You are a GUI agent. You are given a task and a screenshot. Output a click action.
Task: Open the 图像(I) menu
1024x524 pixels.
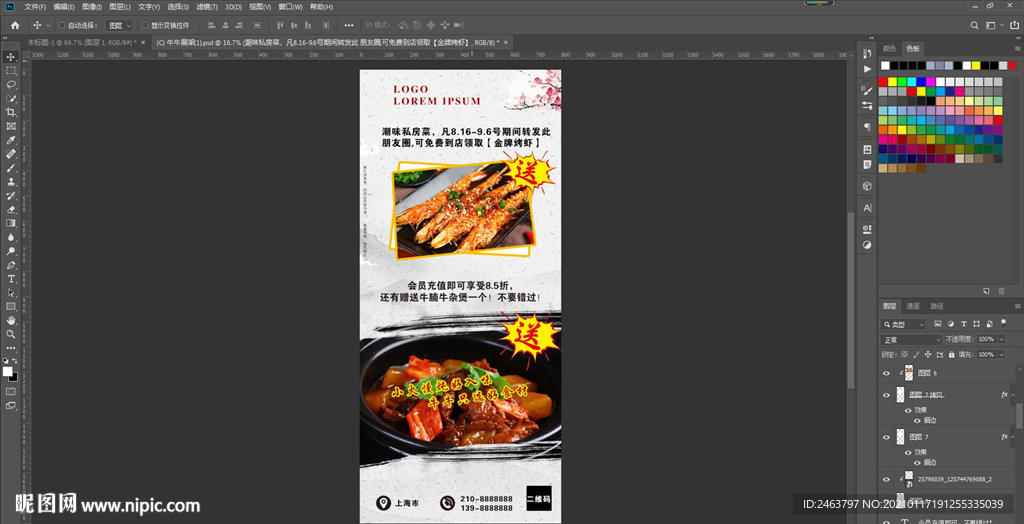[91, 7]
